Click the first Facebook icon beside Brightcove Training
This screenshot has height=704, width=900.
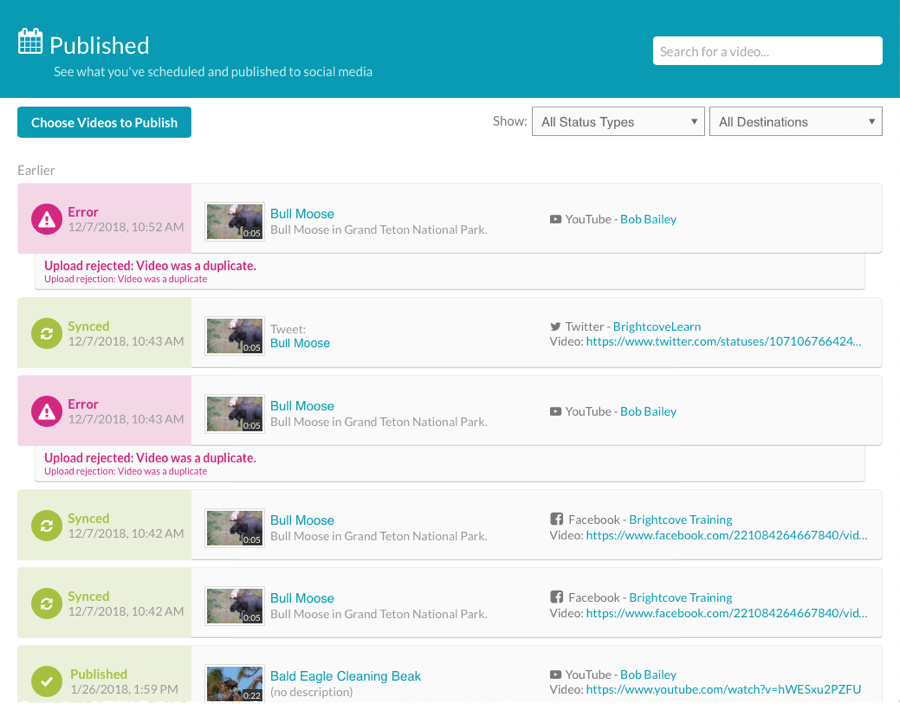coord(556,519)
